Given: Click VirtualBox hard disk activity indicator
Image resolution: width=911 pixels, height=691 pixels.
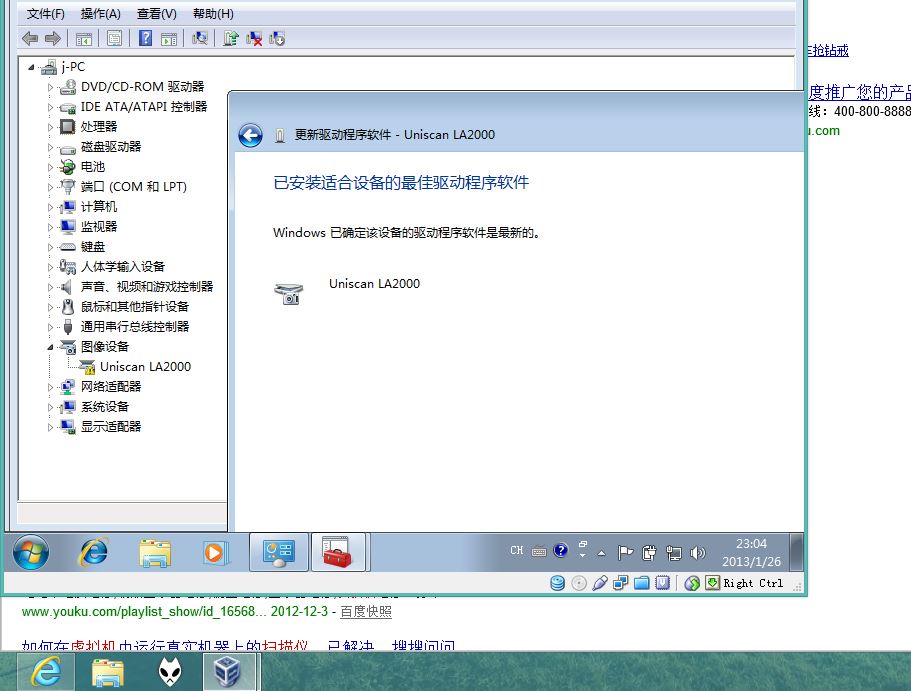Looking at the screenshot, I should [x=558, y=583].
